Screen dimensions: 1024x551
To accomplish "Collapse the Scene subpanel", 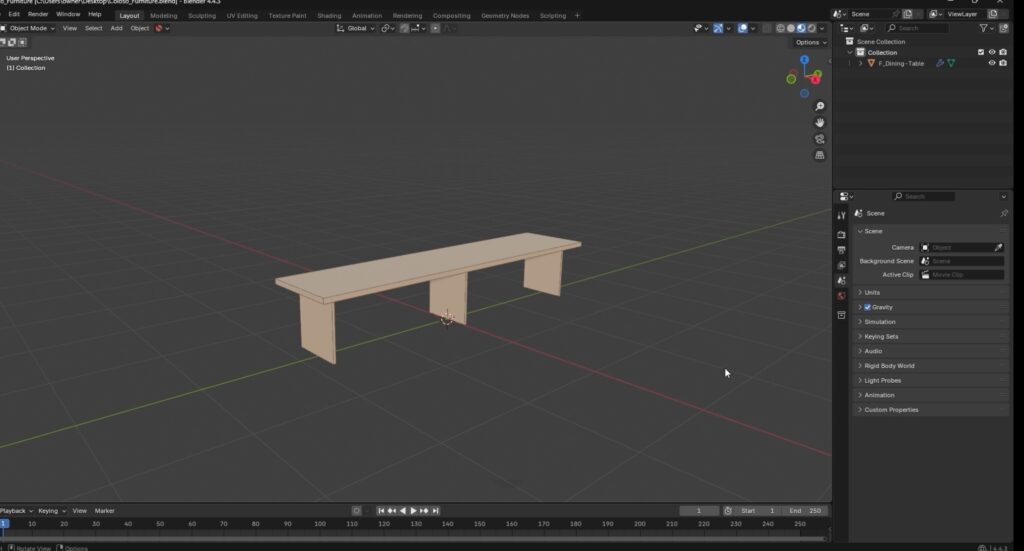I will coord(931,231).
